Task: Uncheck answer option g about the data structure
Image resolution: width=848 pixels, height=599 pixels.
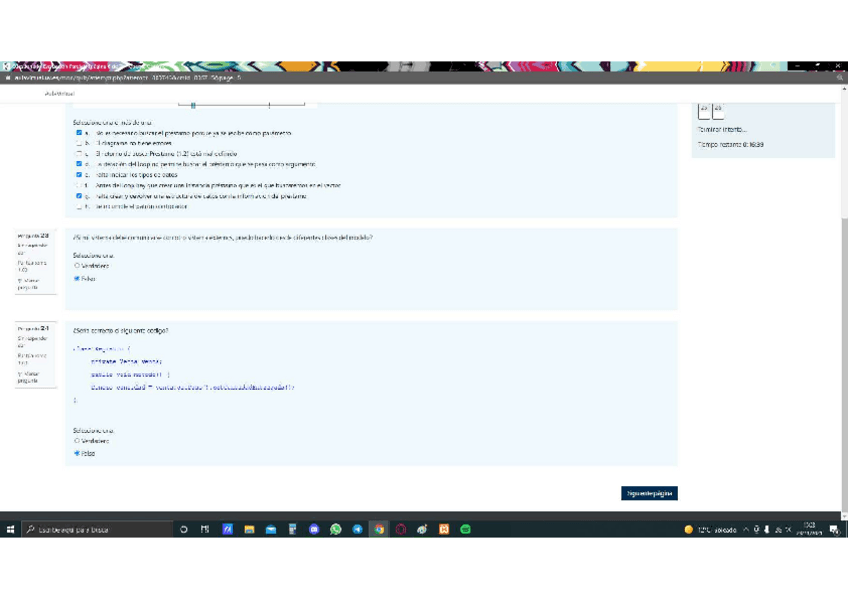Action: click(79, 196)
